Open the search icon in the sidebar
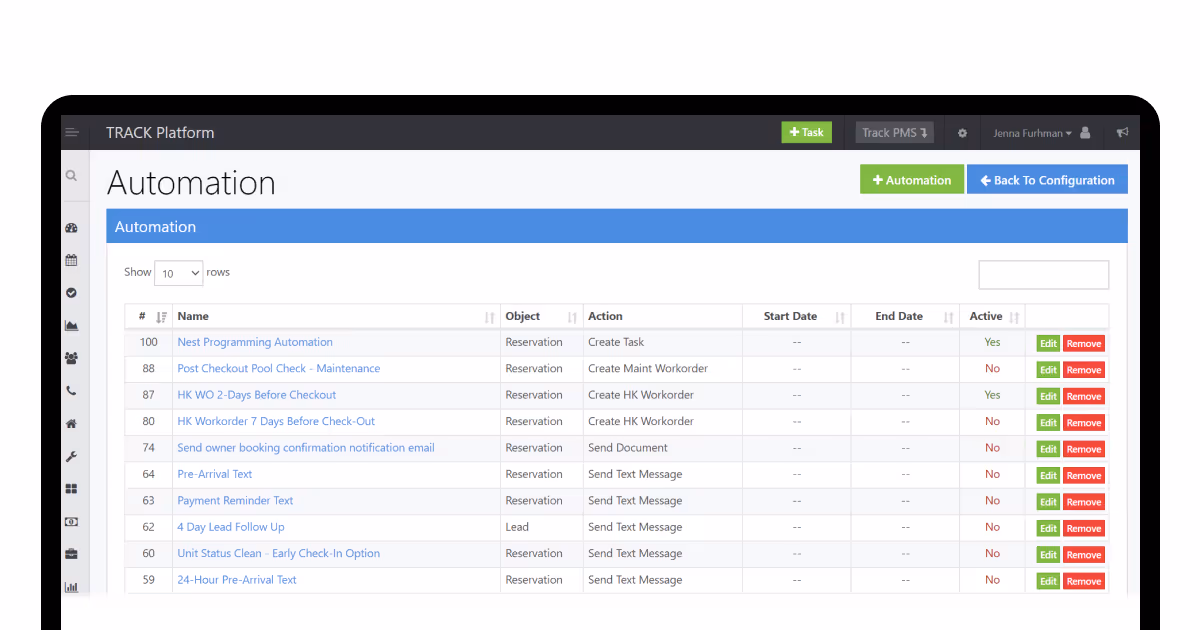The width and height of the screenshot is (1200, 630). click(71, 175)
